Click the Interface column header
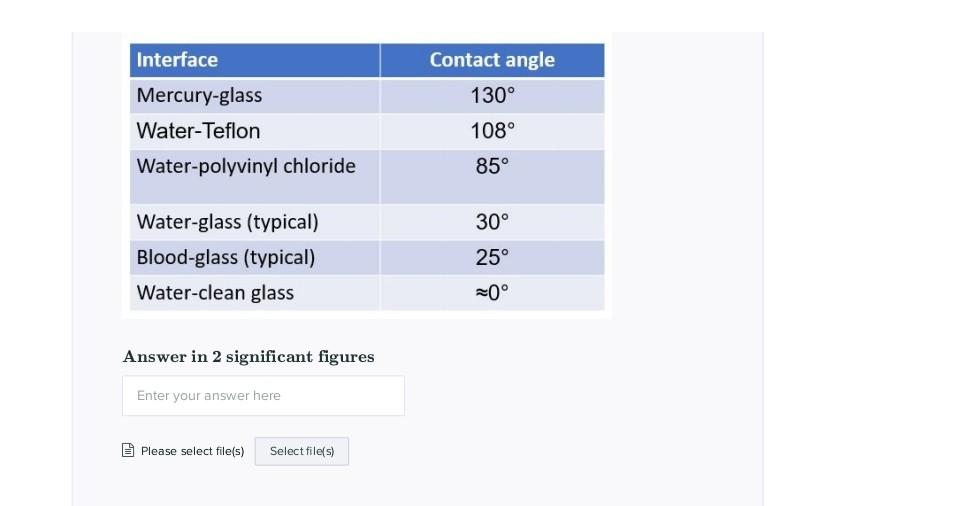Image resolution: width=959 pixels, height=506 pixels. point(254,60)
